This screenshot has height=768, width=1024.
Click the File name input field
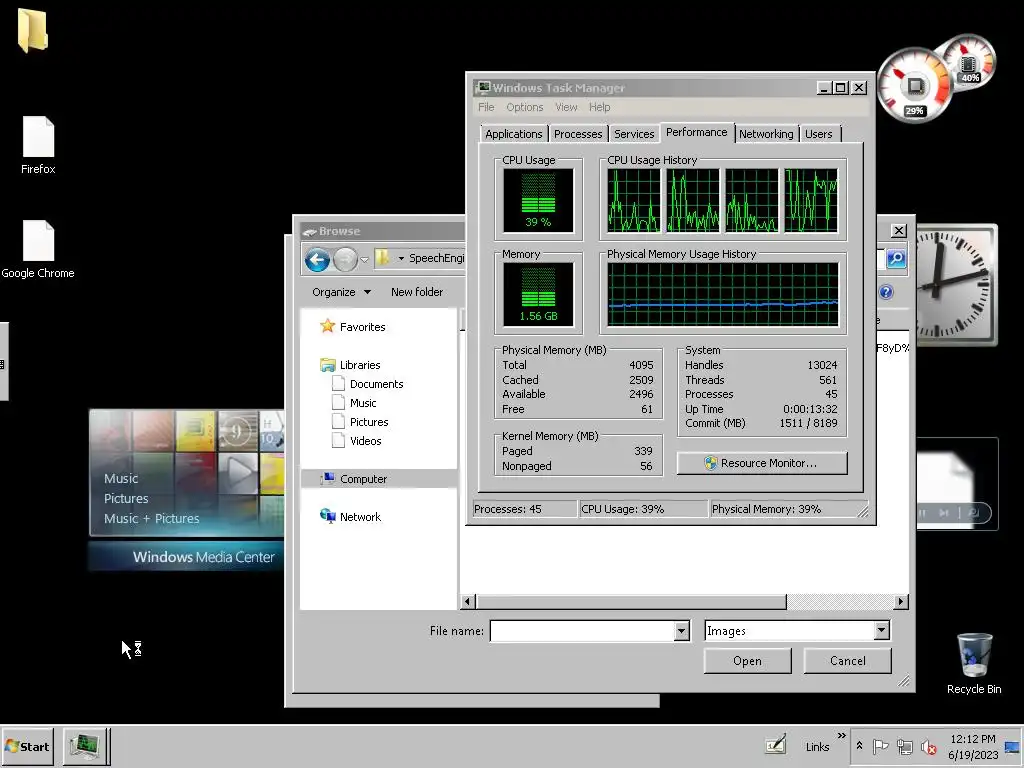[x=583, y=631]
